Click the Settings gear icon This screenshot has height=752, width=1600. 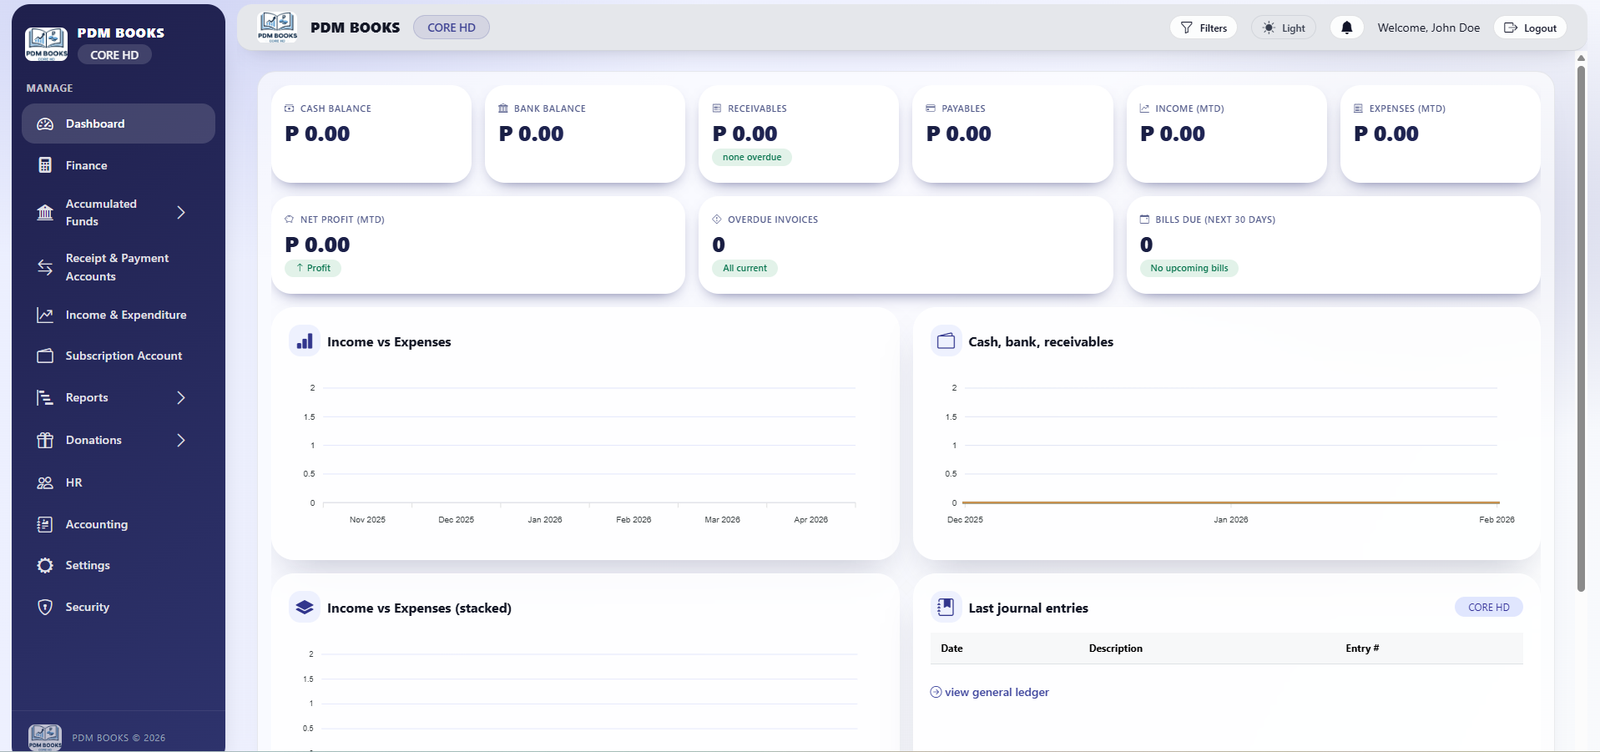point(45,566)
